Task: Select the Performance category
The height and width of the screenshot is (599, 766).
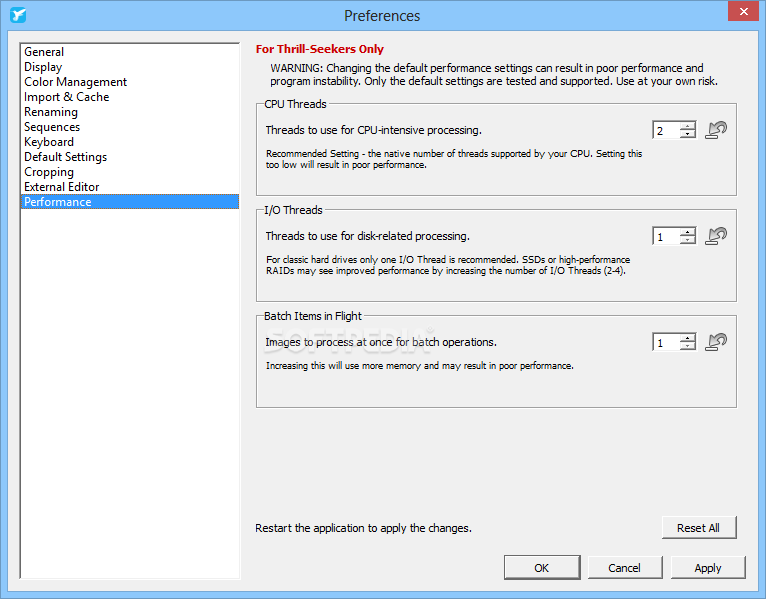Action: (130, 202)
